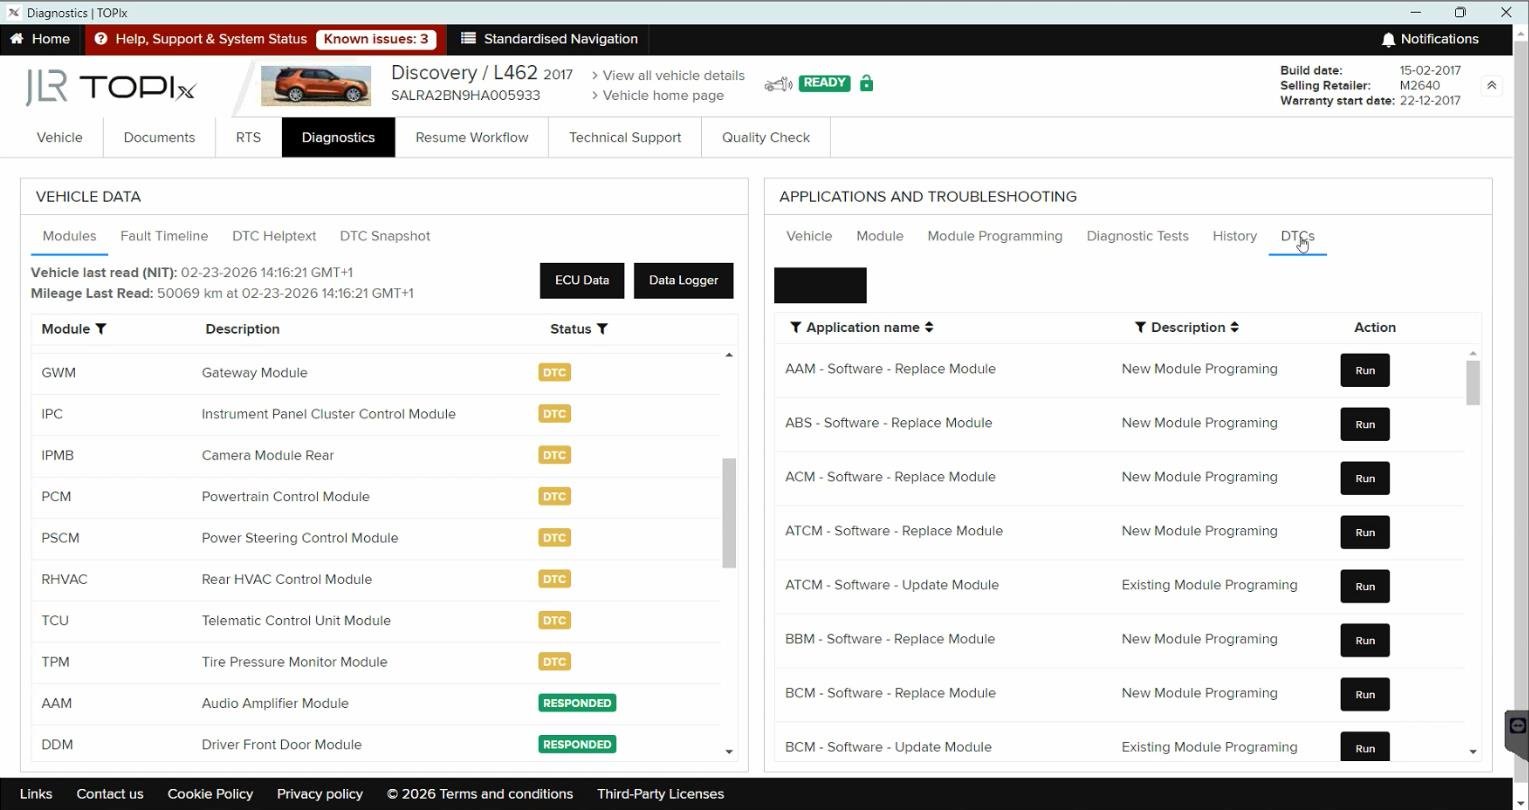Click the Home house icon
This screenshot has height=810, width=1529.
coord(16,39)
